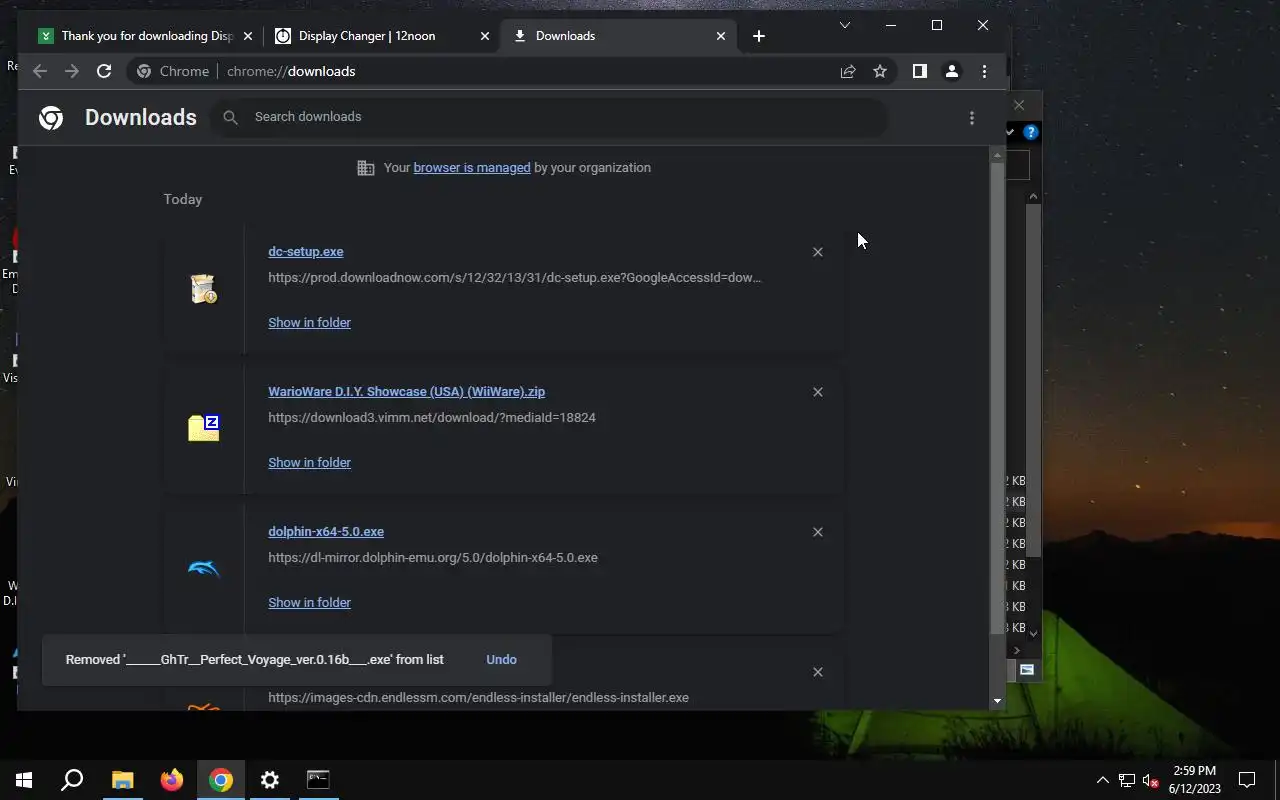Click the search magnifier in Downloads
The height and width of the screenshot is (800, 1280).
(230, 117)
